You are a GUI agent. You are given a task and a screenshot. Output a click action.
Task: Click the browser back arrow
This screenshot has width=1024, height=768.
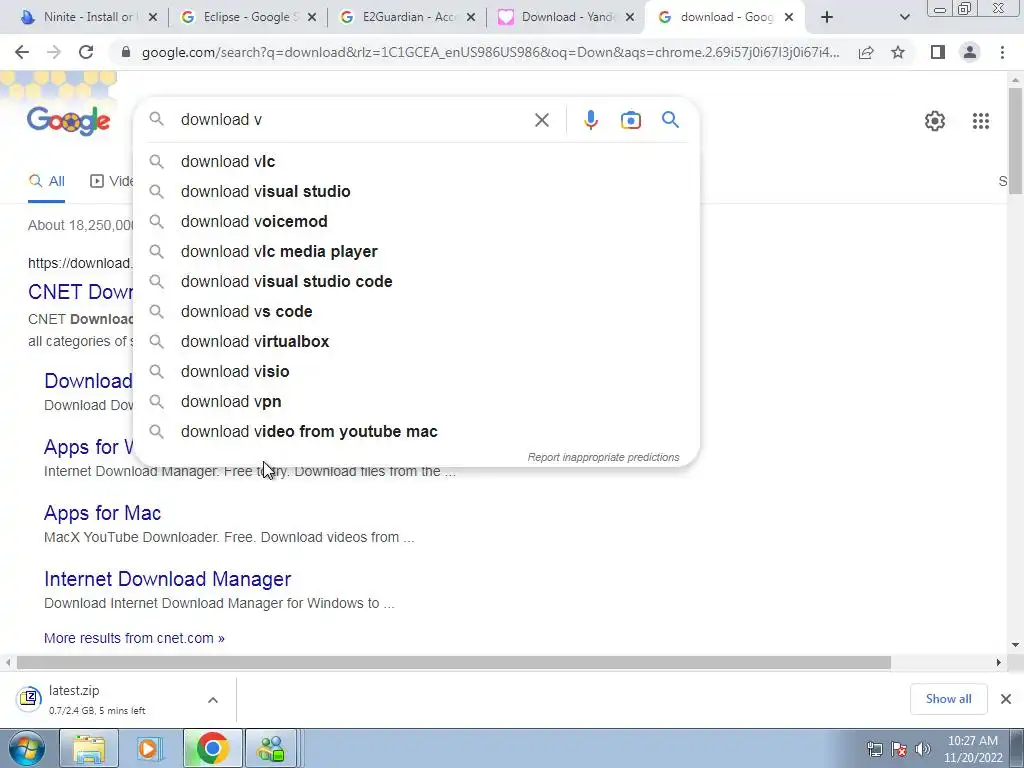[22, 52]
